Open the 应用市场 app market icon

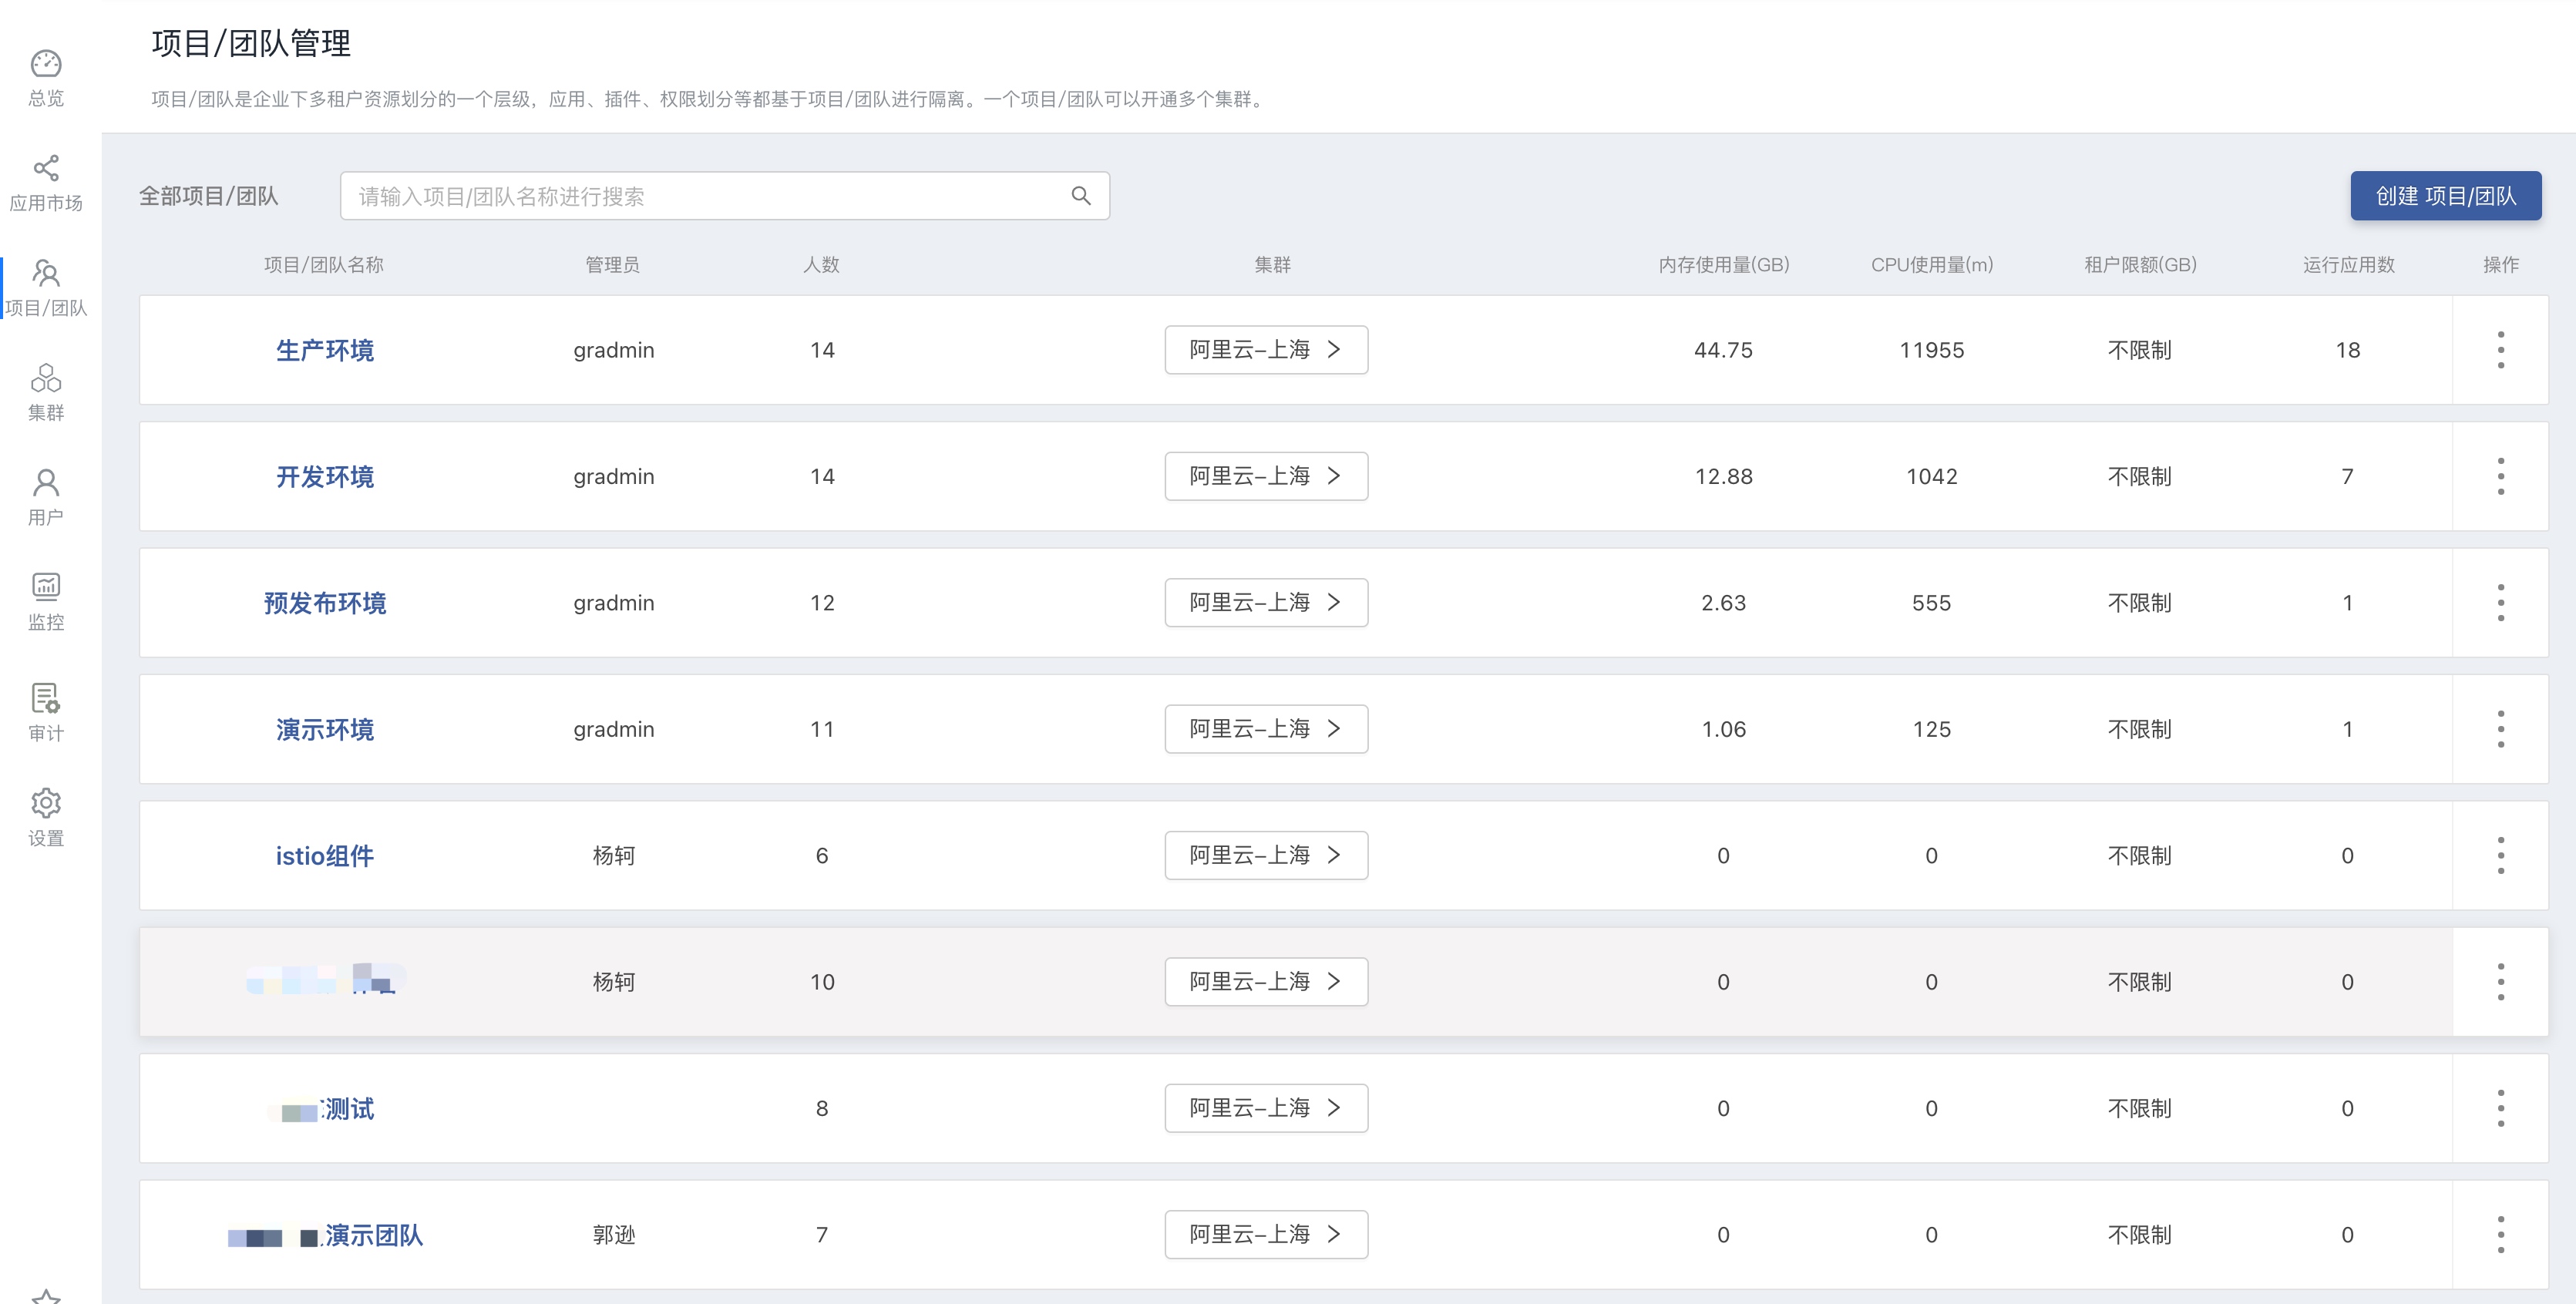point(46,168)
